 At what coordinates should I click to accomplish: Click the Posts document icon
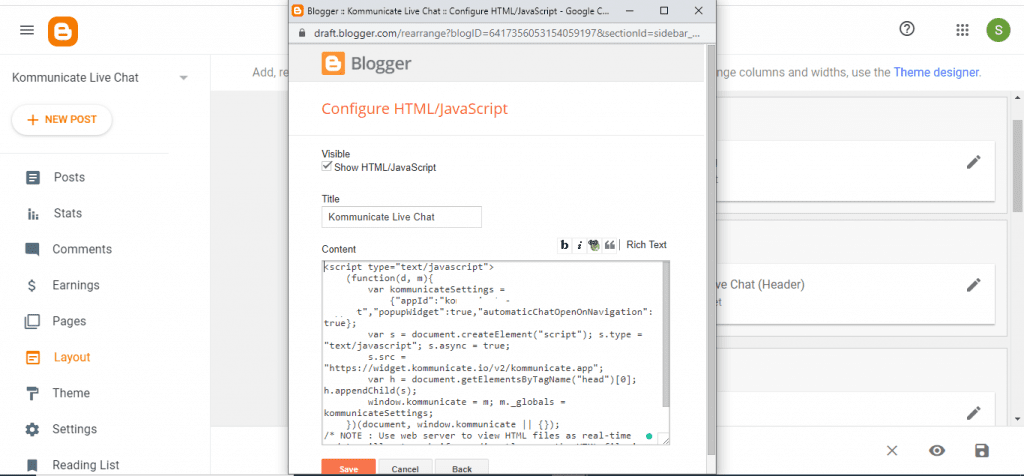click(32, 178)
